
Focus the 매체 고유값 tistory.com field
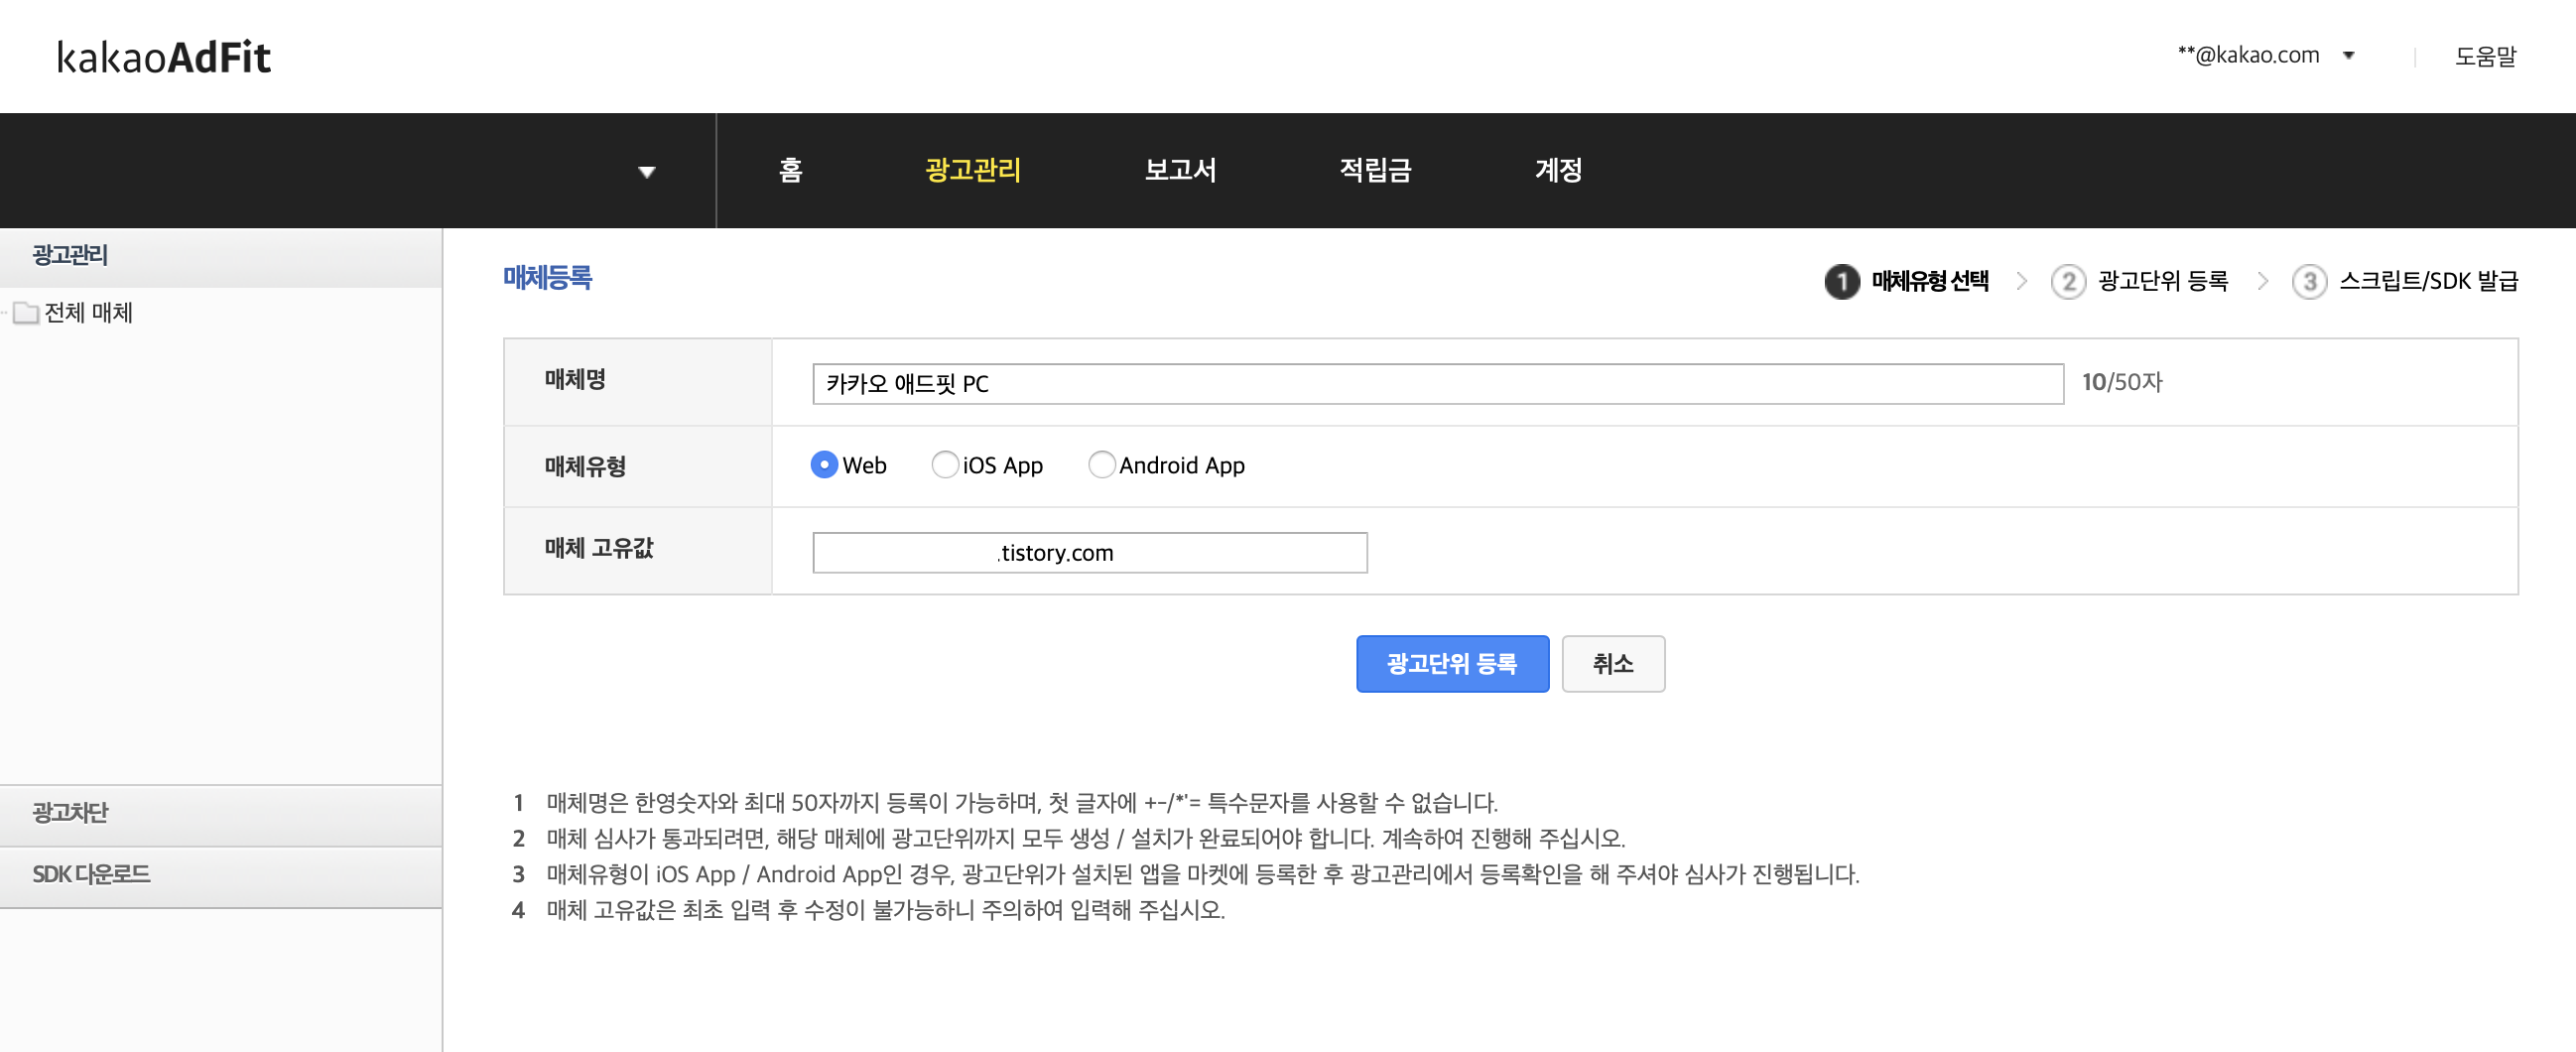click(1089, 553)
